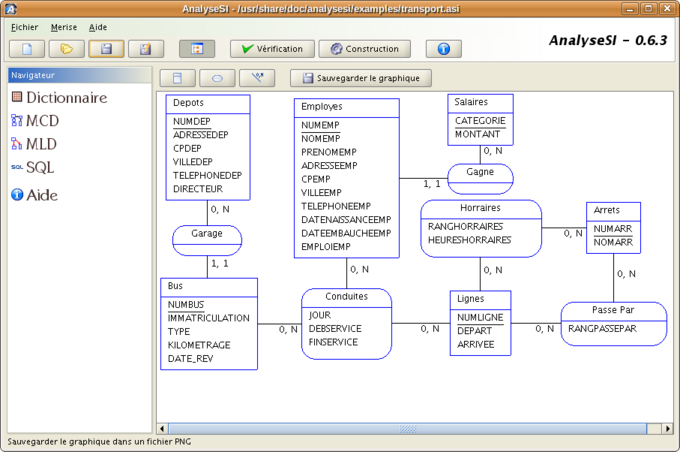Click the open folder icon

coord(67,48)
